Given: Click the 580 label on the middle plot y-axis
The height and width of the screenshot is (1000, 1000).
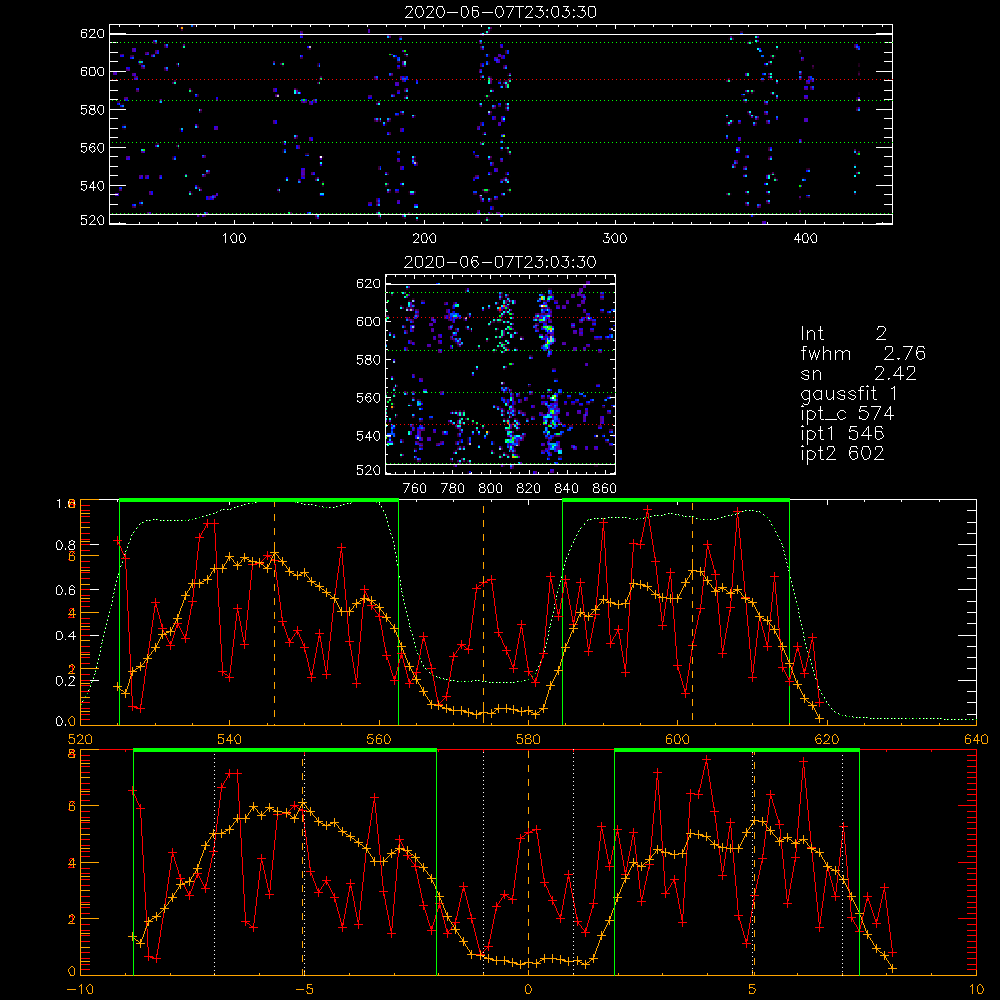Looking at the screenshot, I should [x=368, y=360].
